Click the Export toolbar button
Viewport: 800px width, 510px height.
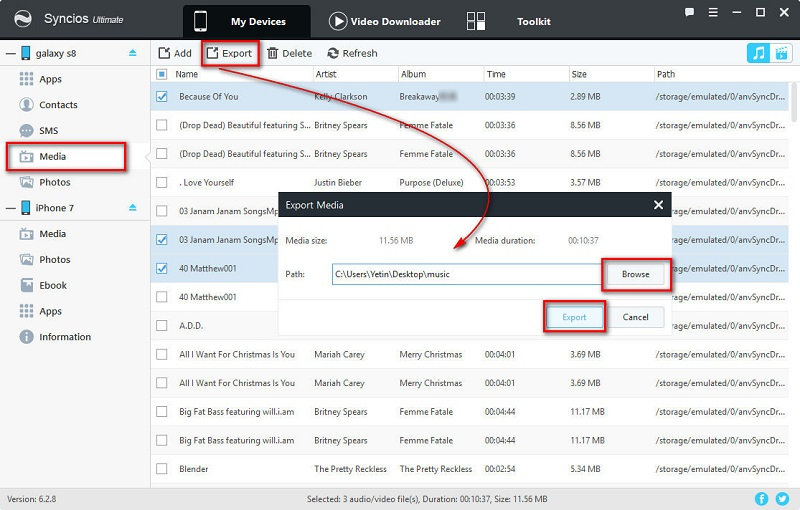230,53
